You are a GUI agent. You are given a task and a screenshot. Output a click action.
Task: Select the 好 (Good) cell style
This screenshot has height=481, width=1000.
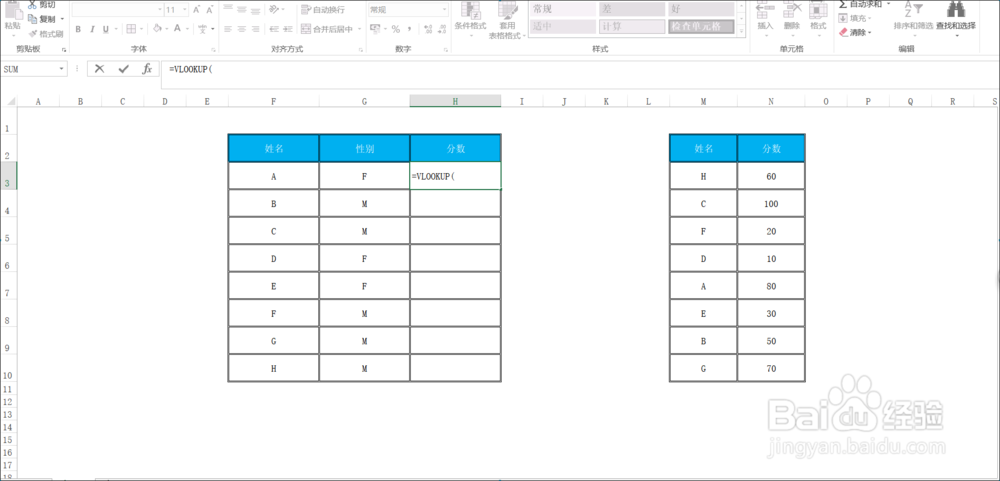701,10
